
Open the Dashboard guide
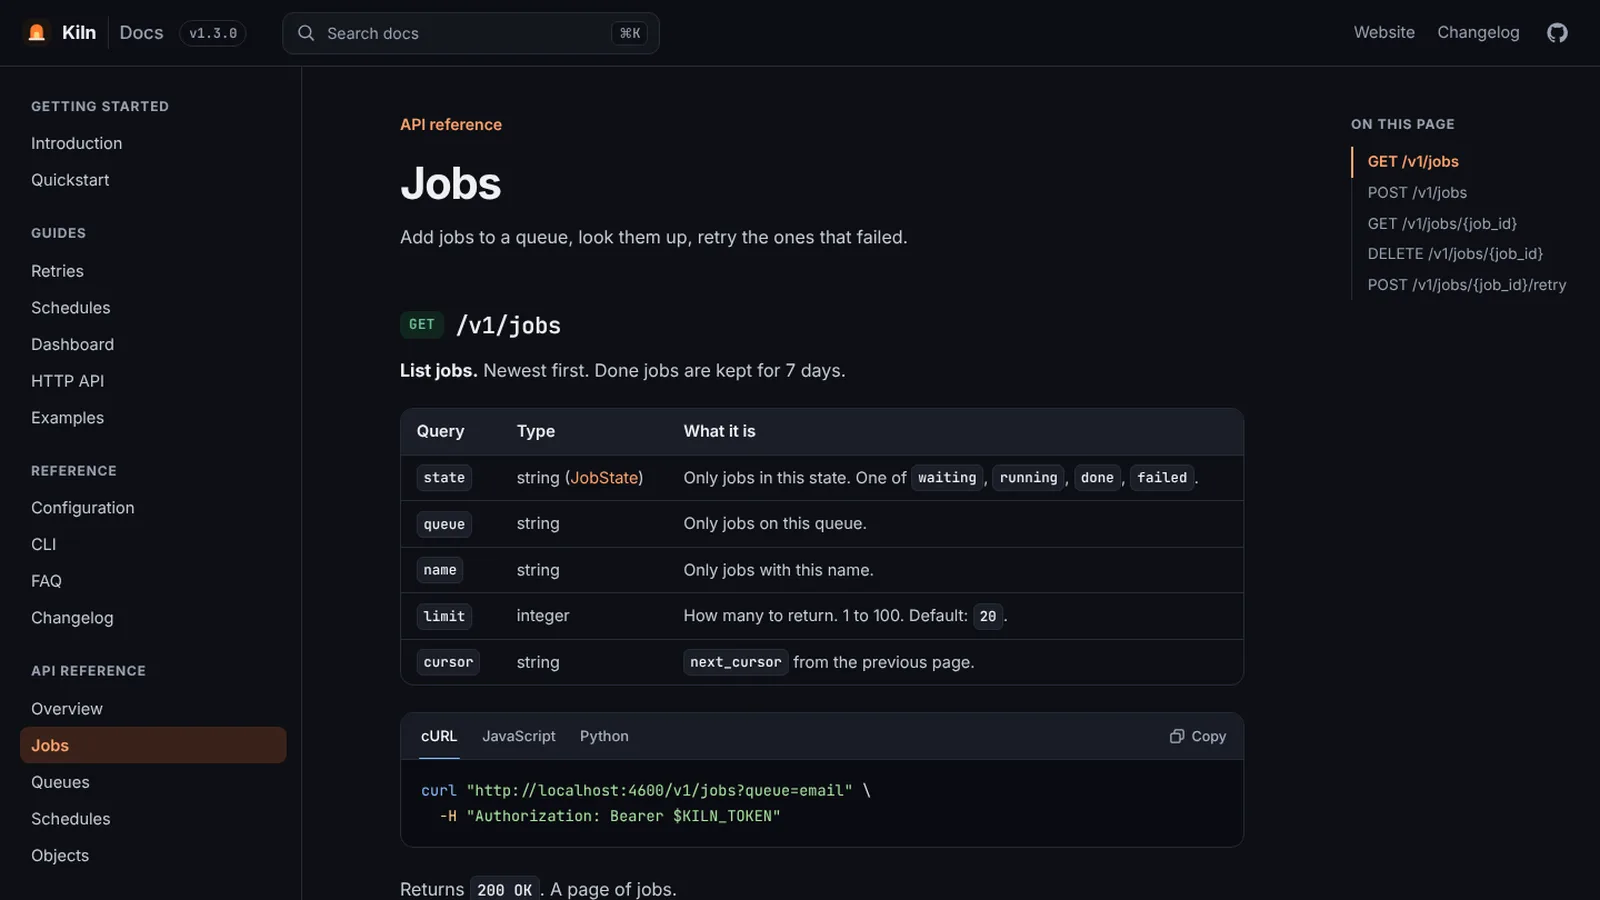72,344
